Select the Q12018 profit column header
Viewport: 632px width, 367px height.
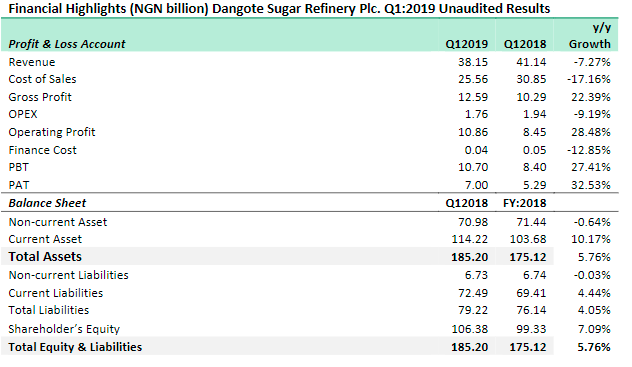(525, 44)
